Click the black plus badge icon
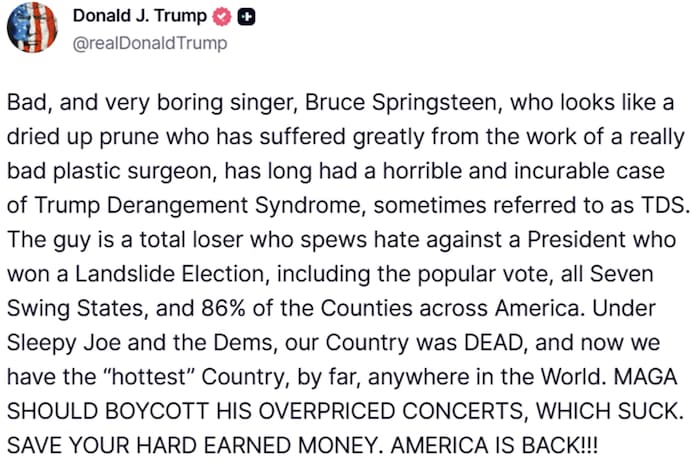The width and height of the screenshot is (700, 464). (247, 18)
